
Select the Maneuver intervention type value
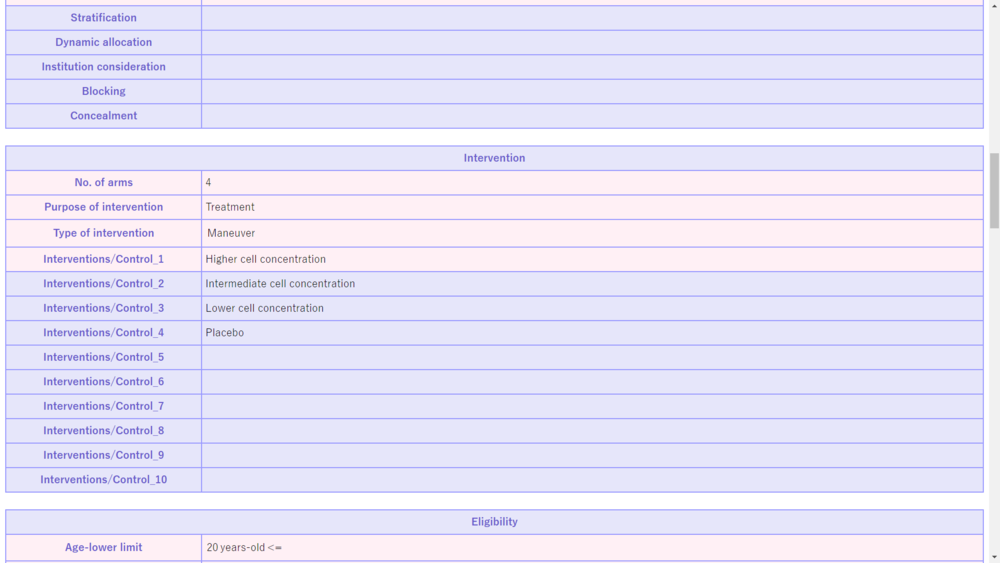click(231, 233)
